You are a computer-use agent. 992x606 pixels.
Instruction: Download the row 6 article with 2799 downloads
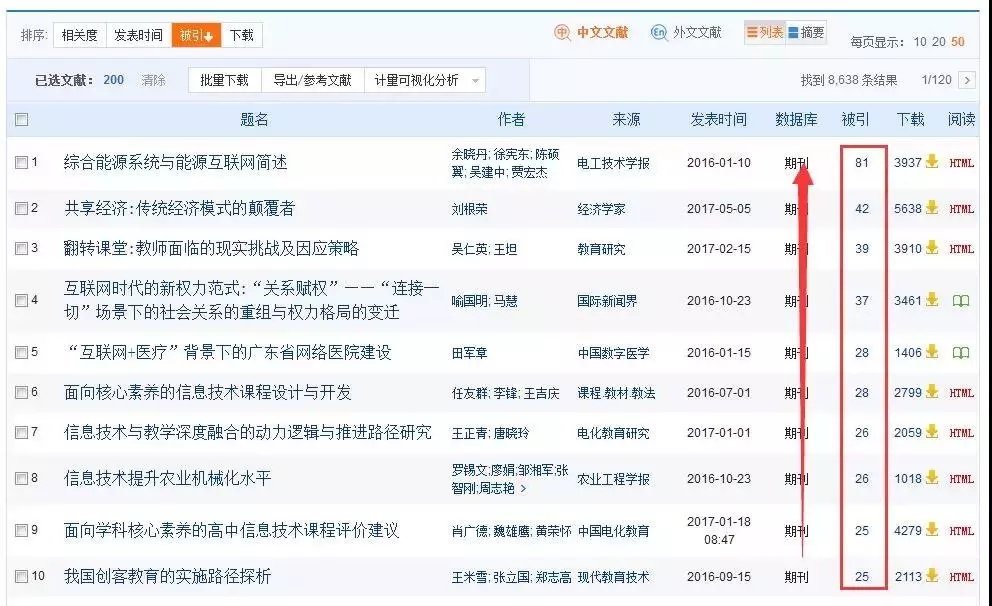932,392
